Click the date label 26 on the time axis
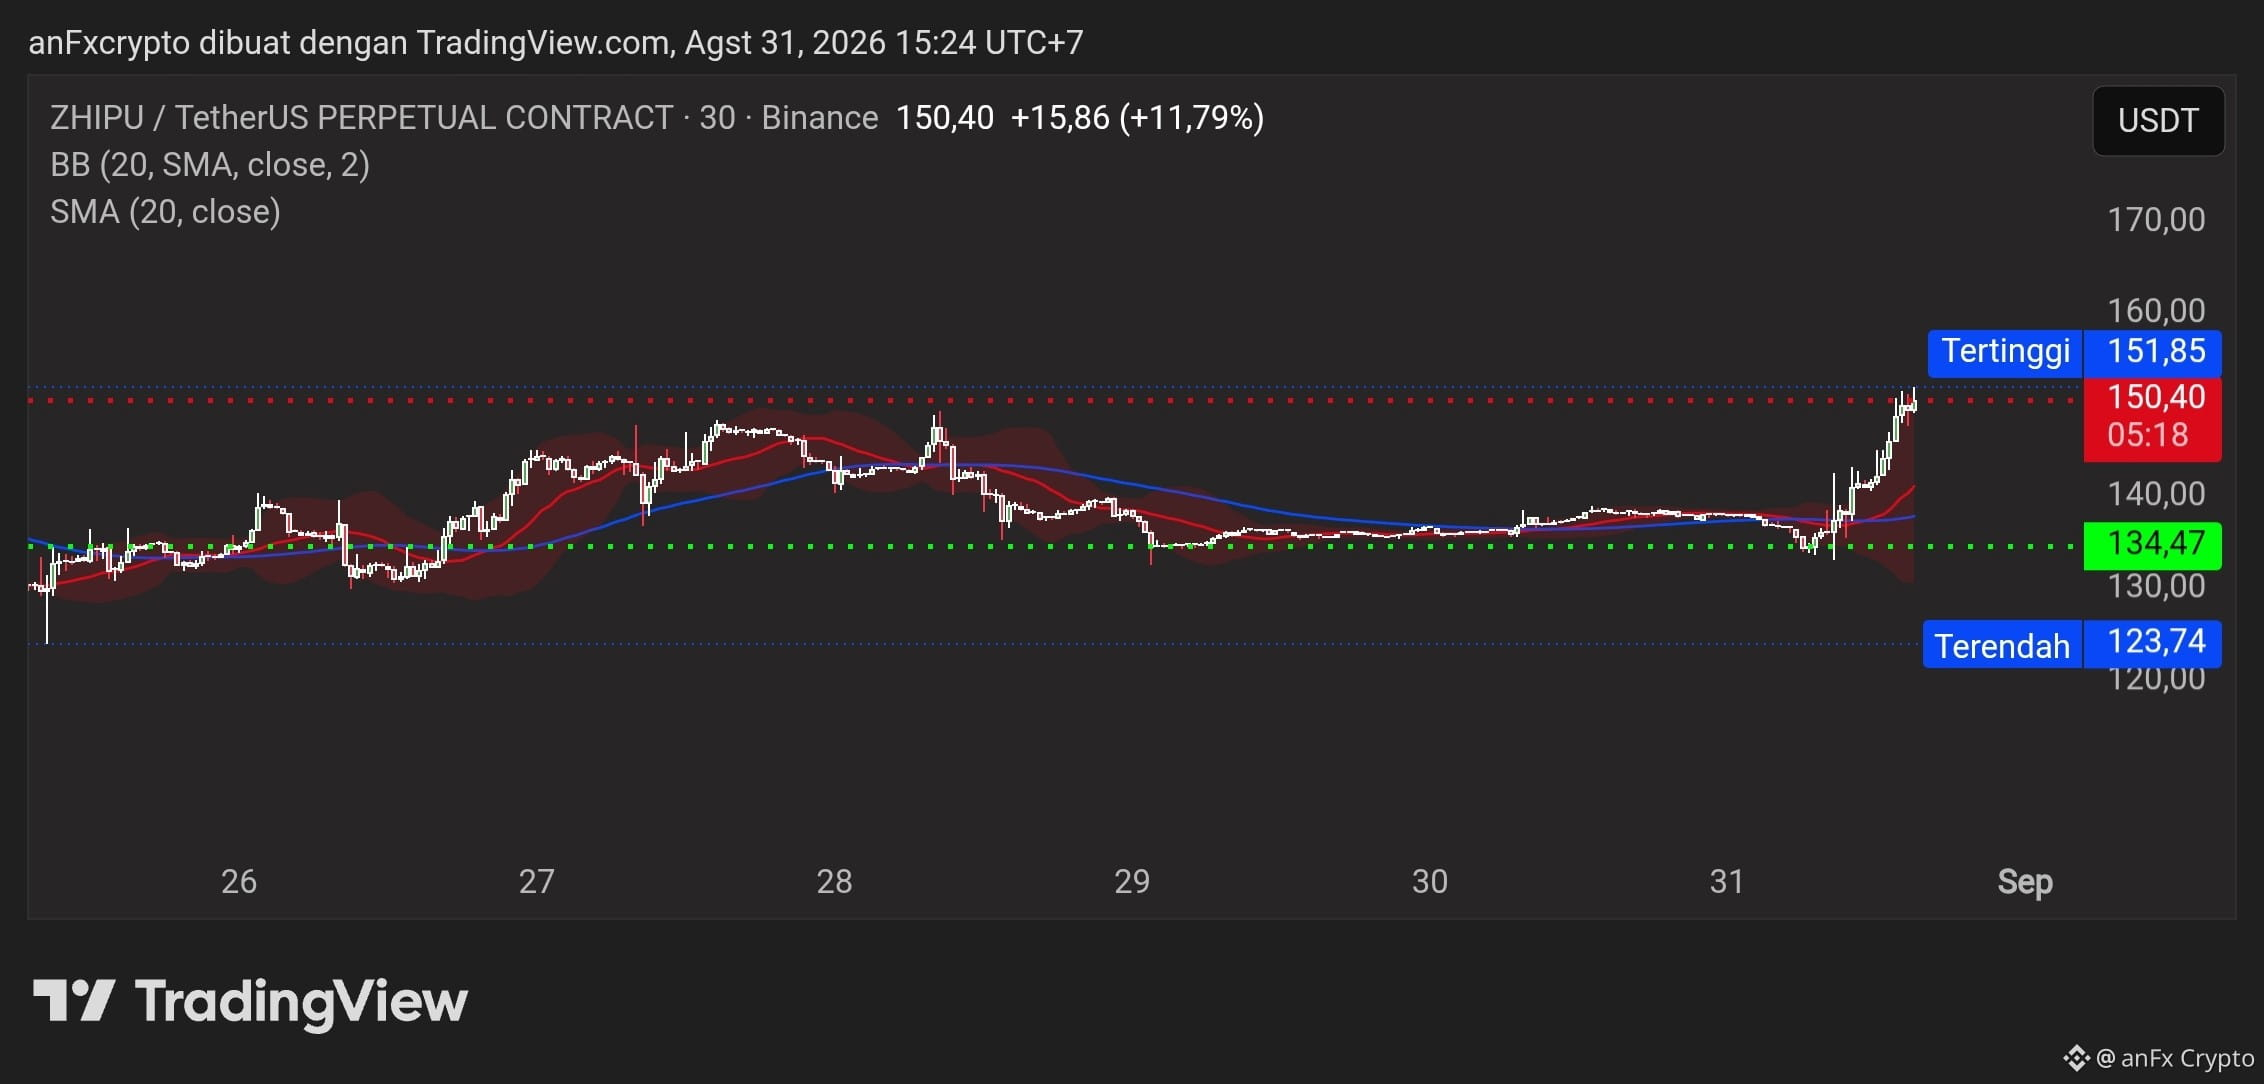2264x1084 pixels. (239, 882)
